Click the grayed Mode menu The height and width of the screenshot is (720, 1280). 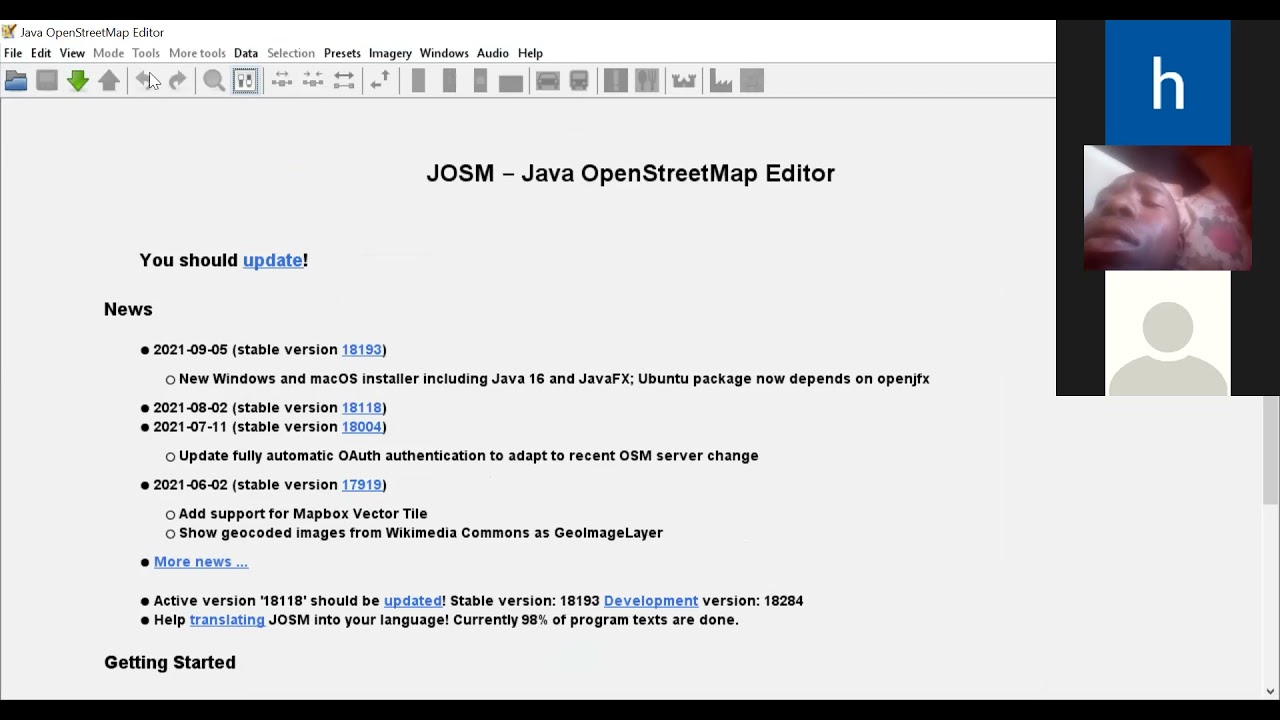pyautogui.click(x=109, y=53)
